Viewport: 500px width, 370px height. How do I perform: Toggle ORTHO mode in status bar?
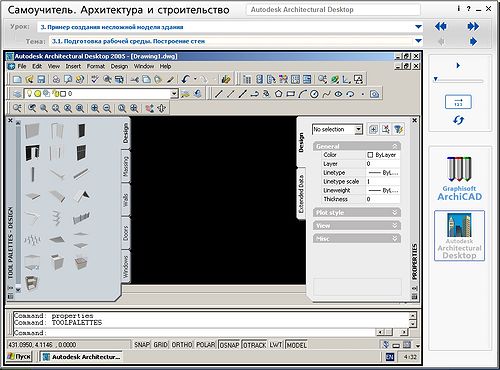(182, 345)
